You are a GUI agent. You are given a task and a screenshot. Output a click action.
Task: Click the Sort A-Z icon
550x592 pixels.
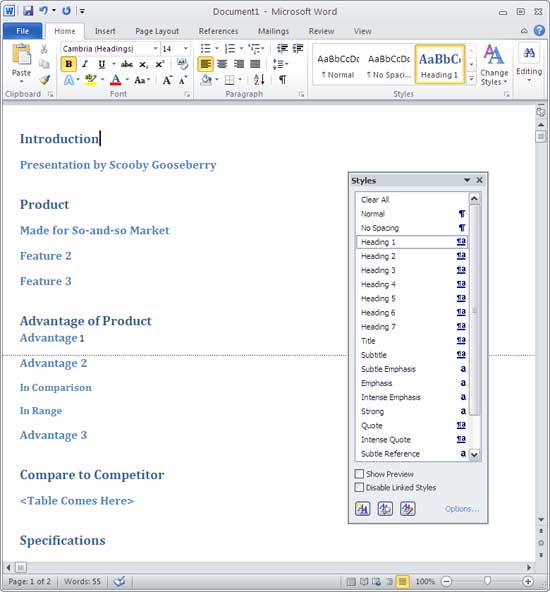click(x=259, y=80)
